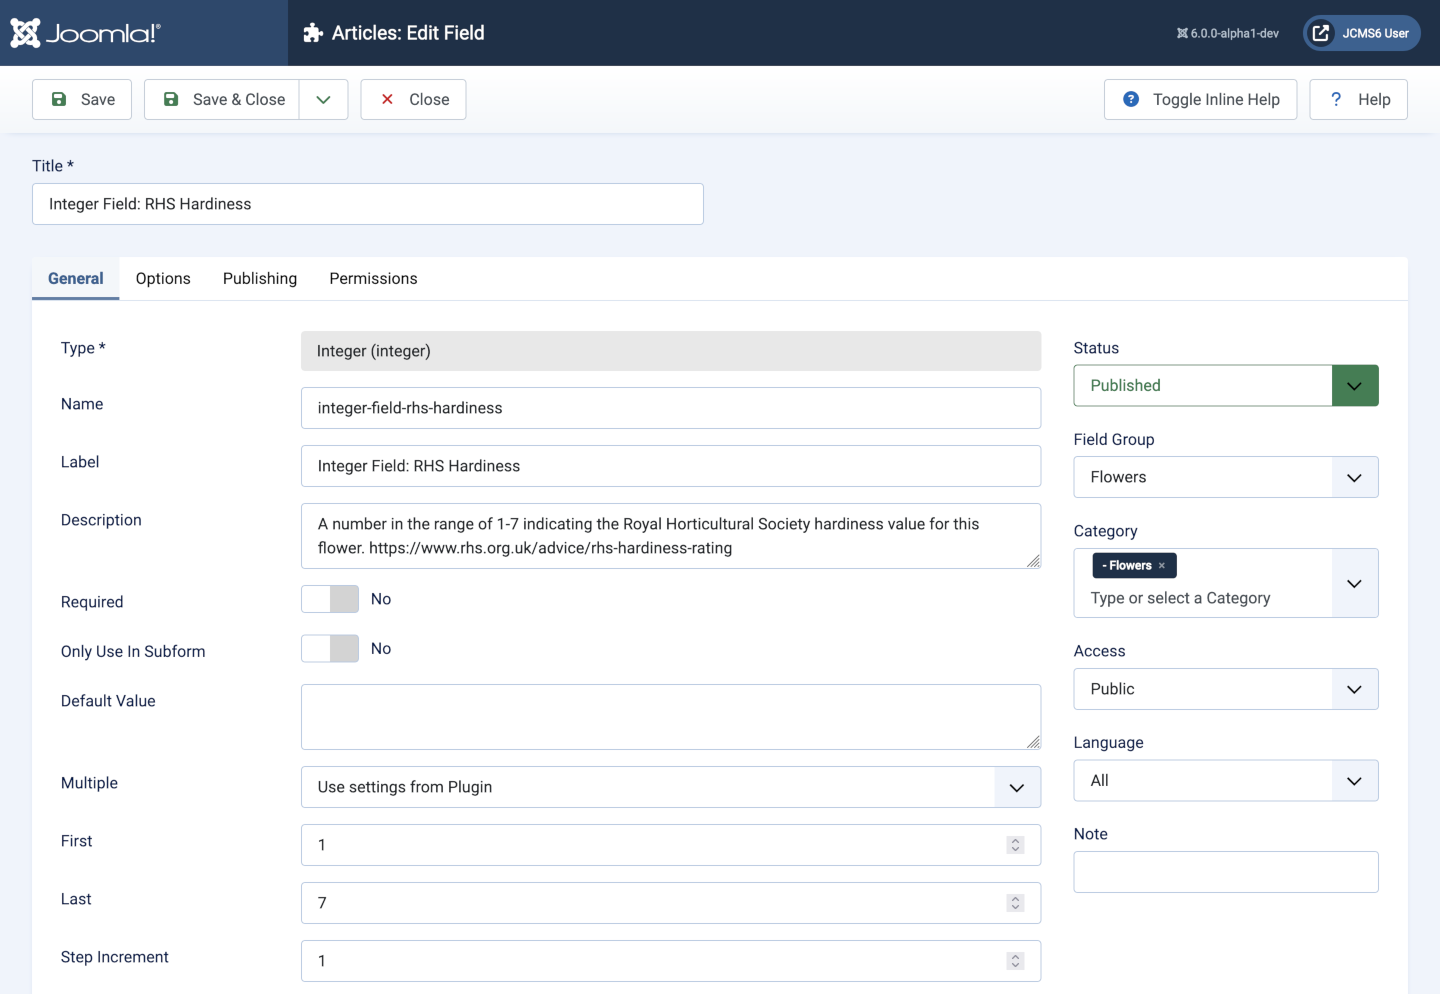
Task: Click the Save button
Action: 82,99
